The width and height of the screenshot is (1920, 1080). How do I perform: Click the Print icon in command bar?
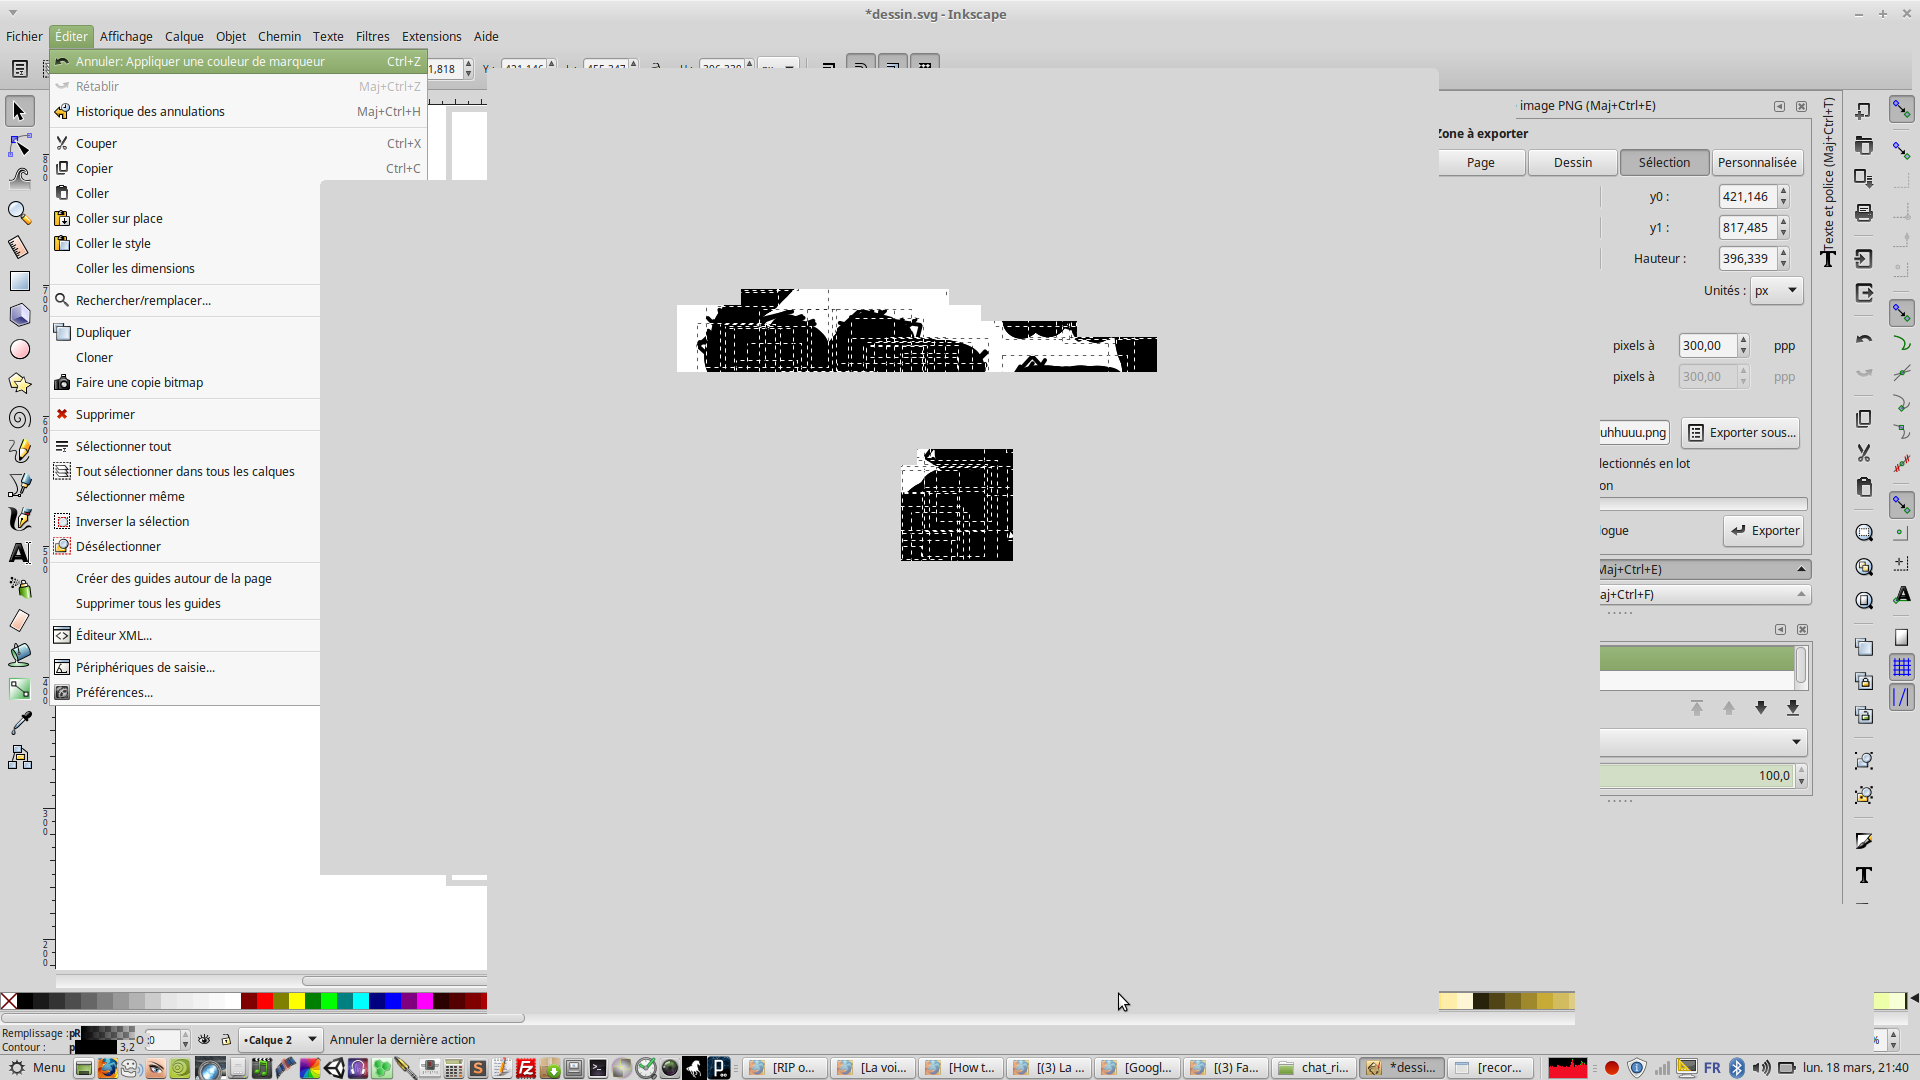click(x=1864, y=213)
